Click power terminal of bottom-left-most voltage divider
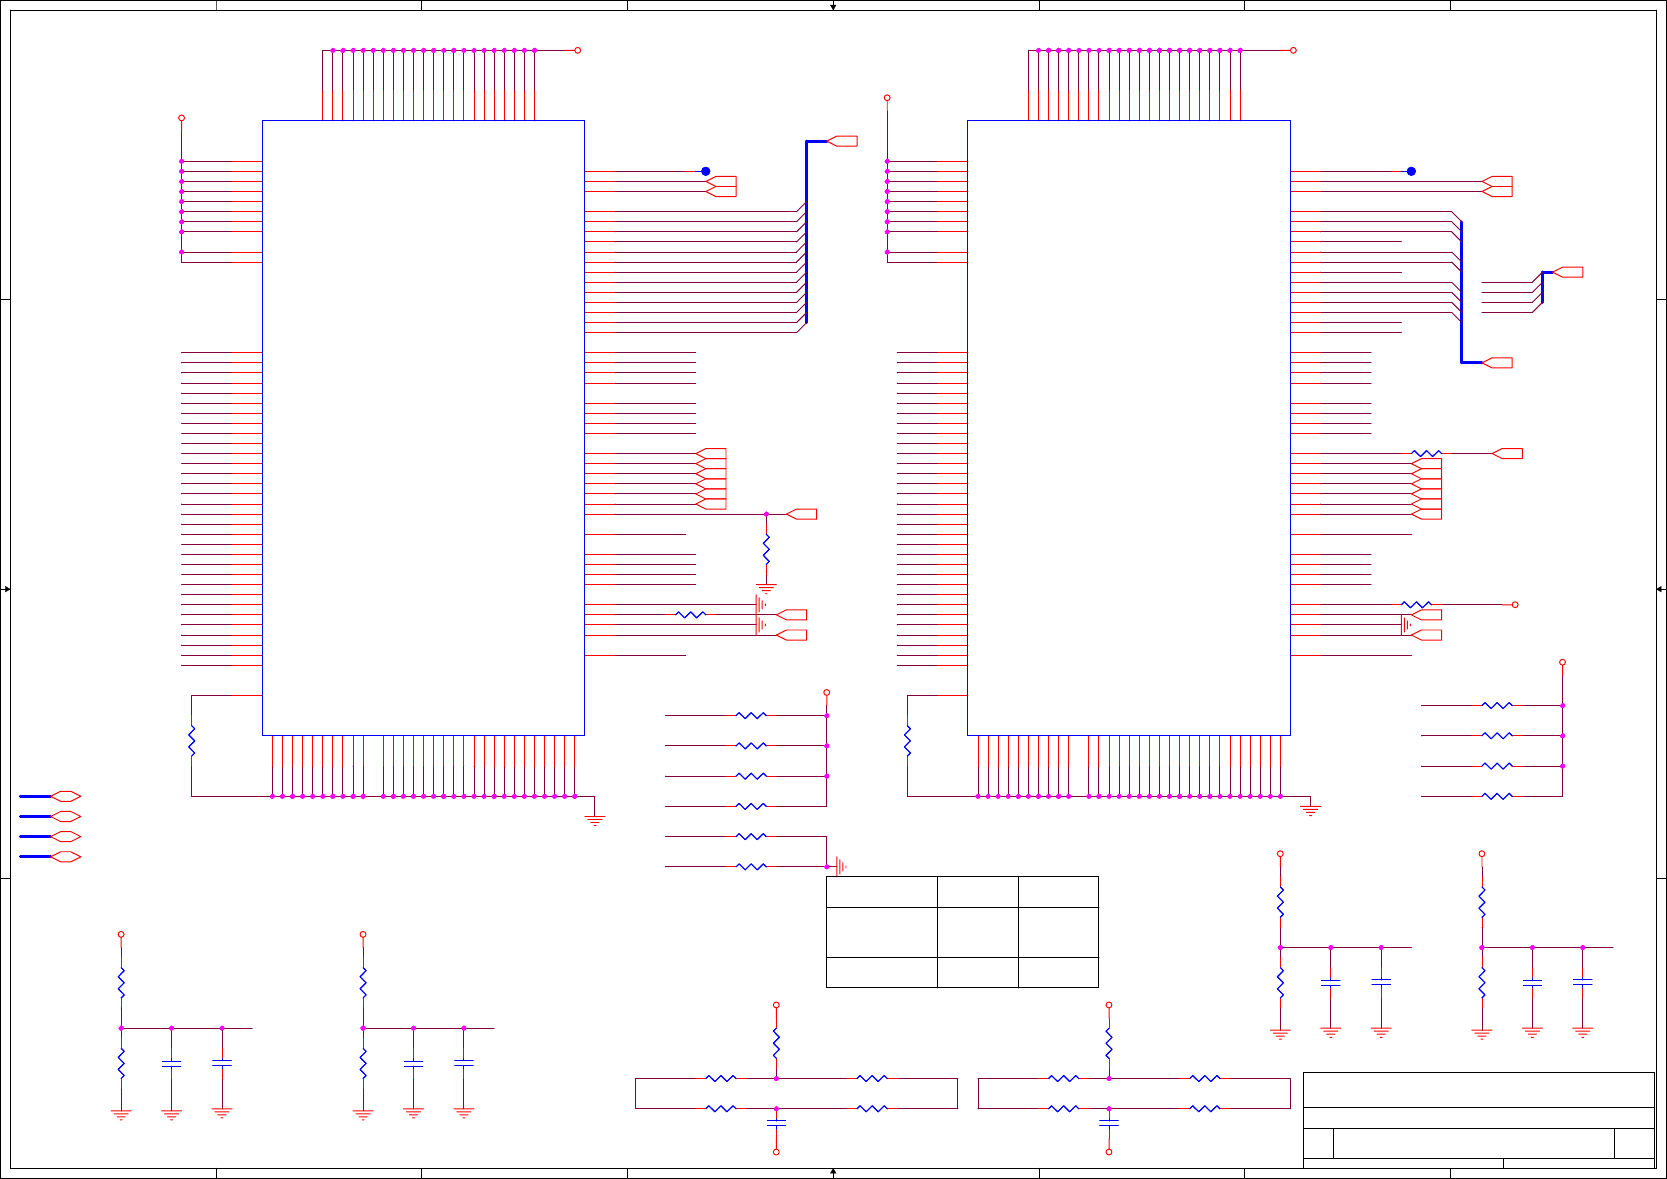The image size is (1667, 1179). click(121, 934)
